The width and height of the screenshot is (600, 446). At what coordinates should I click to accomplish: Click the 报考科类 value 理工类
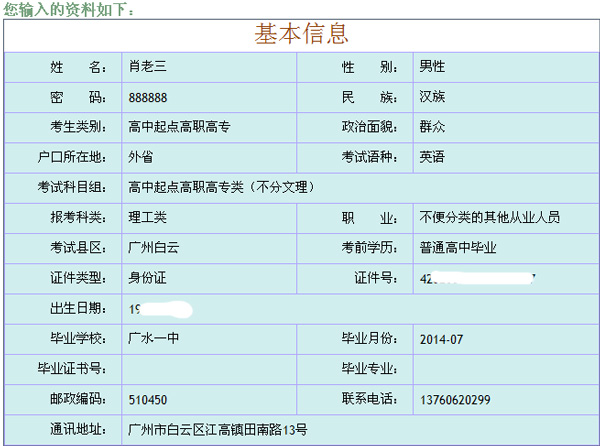(x=147, y=217)
